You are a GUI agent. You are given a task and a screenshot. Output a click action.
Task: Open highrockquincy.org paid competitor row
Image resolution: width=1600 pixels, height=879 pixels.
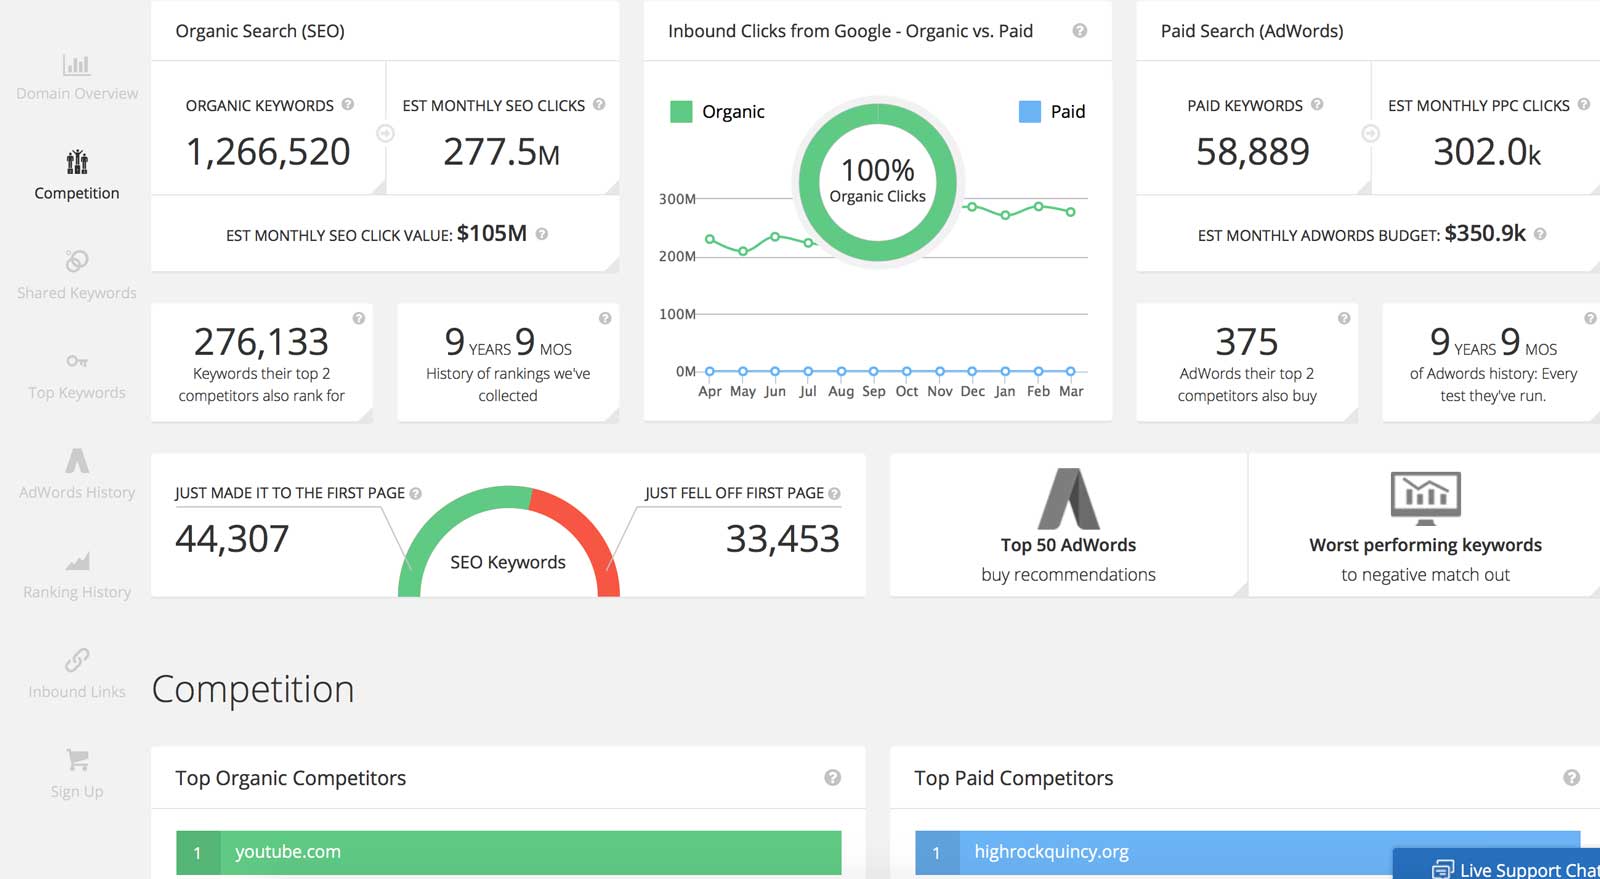(1150, 852)
